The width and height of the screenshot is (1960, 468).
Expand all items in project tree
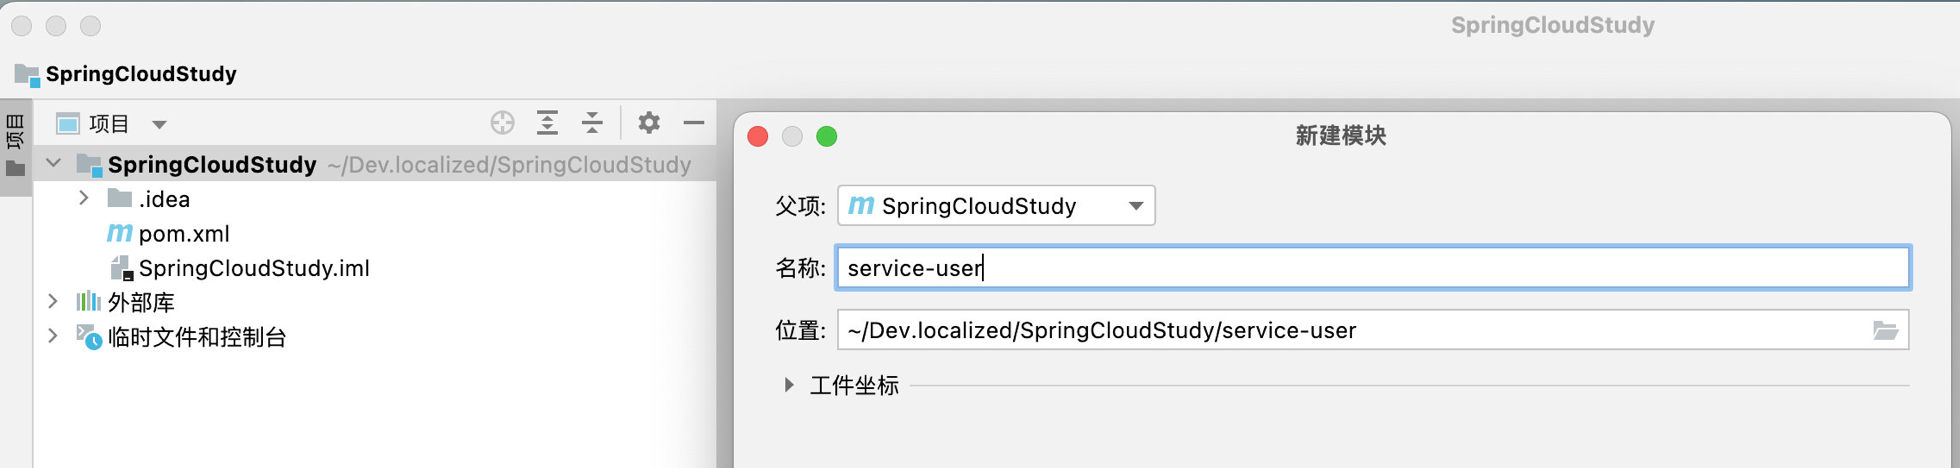547,123
